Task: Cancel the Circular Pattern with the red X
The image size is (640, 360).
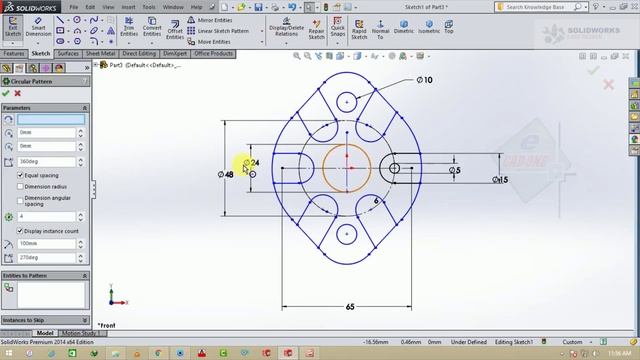Action: [18, 93]
